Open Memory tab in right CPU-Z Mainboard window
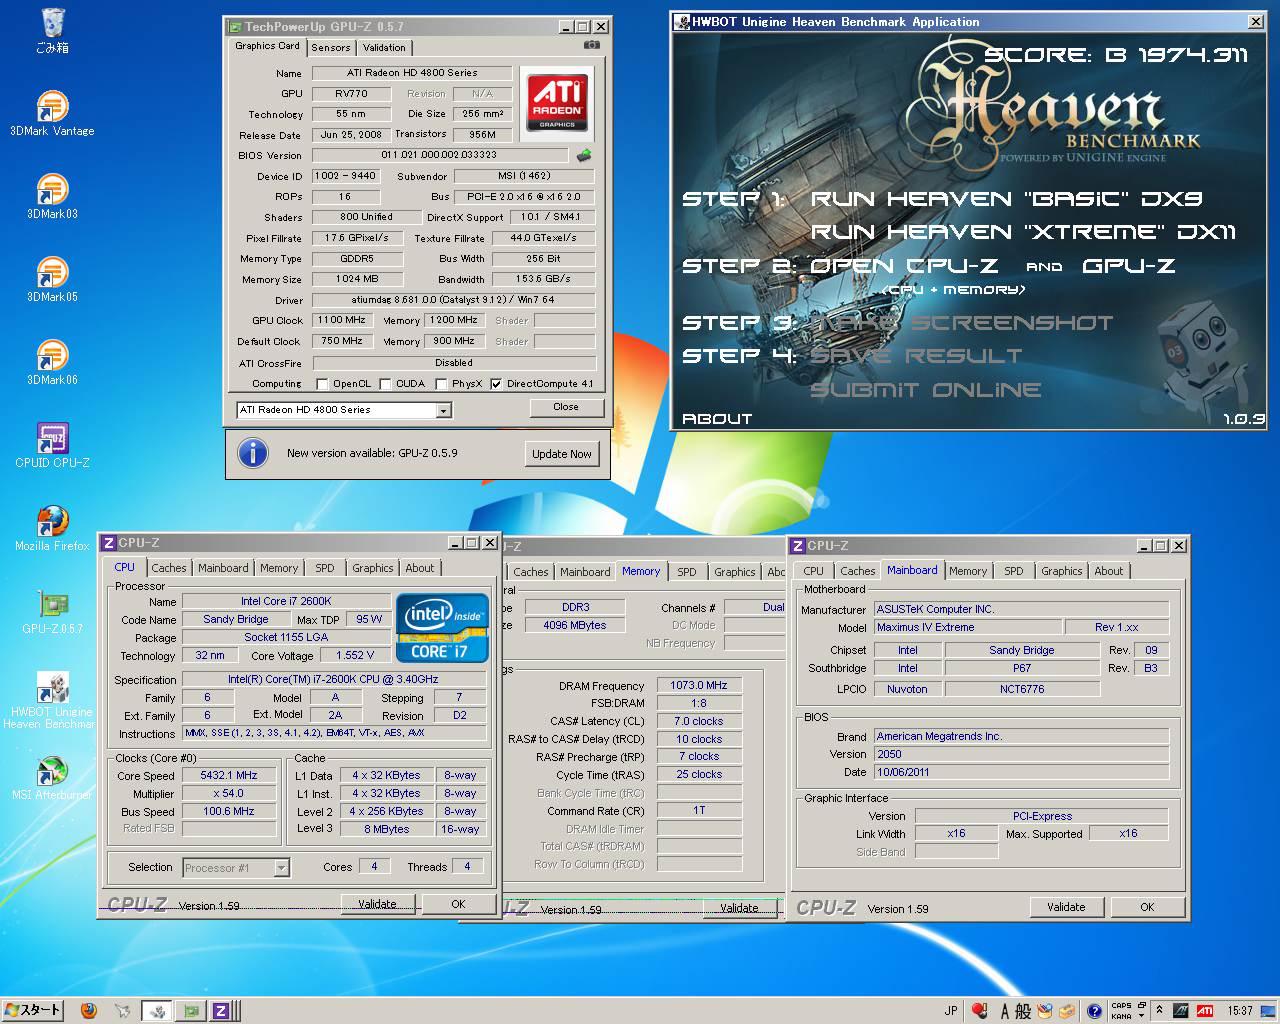Screen dimensions: 1280x1024 pos(968,571)
